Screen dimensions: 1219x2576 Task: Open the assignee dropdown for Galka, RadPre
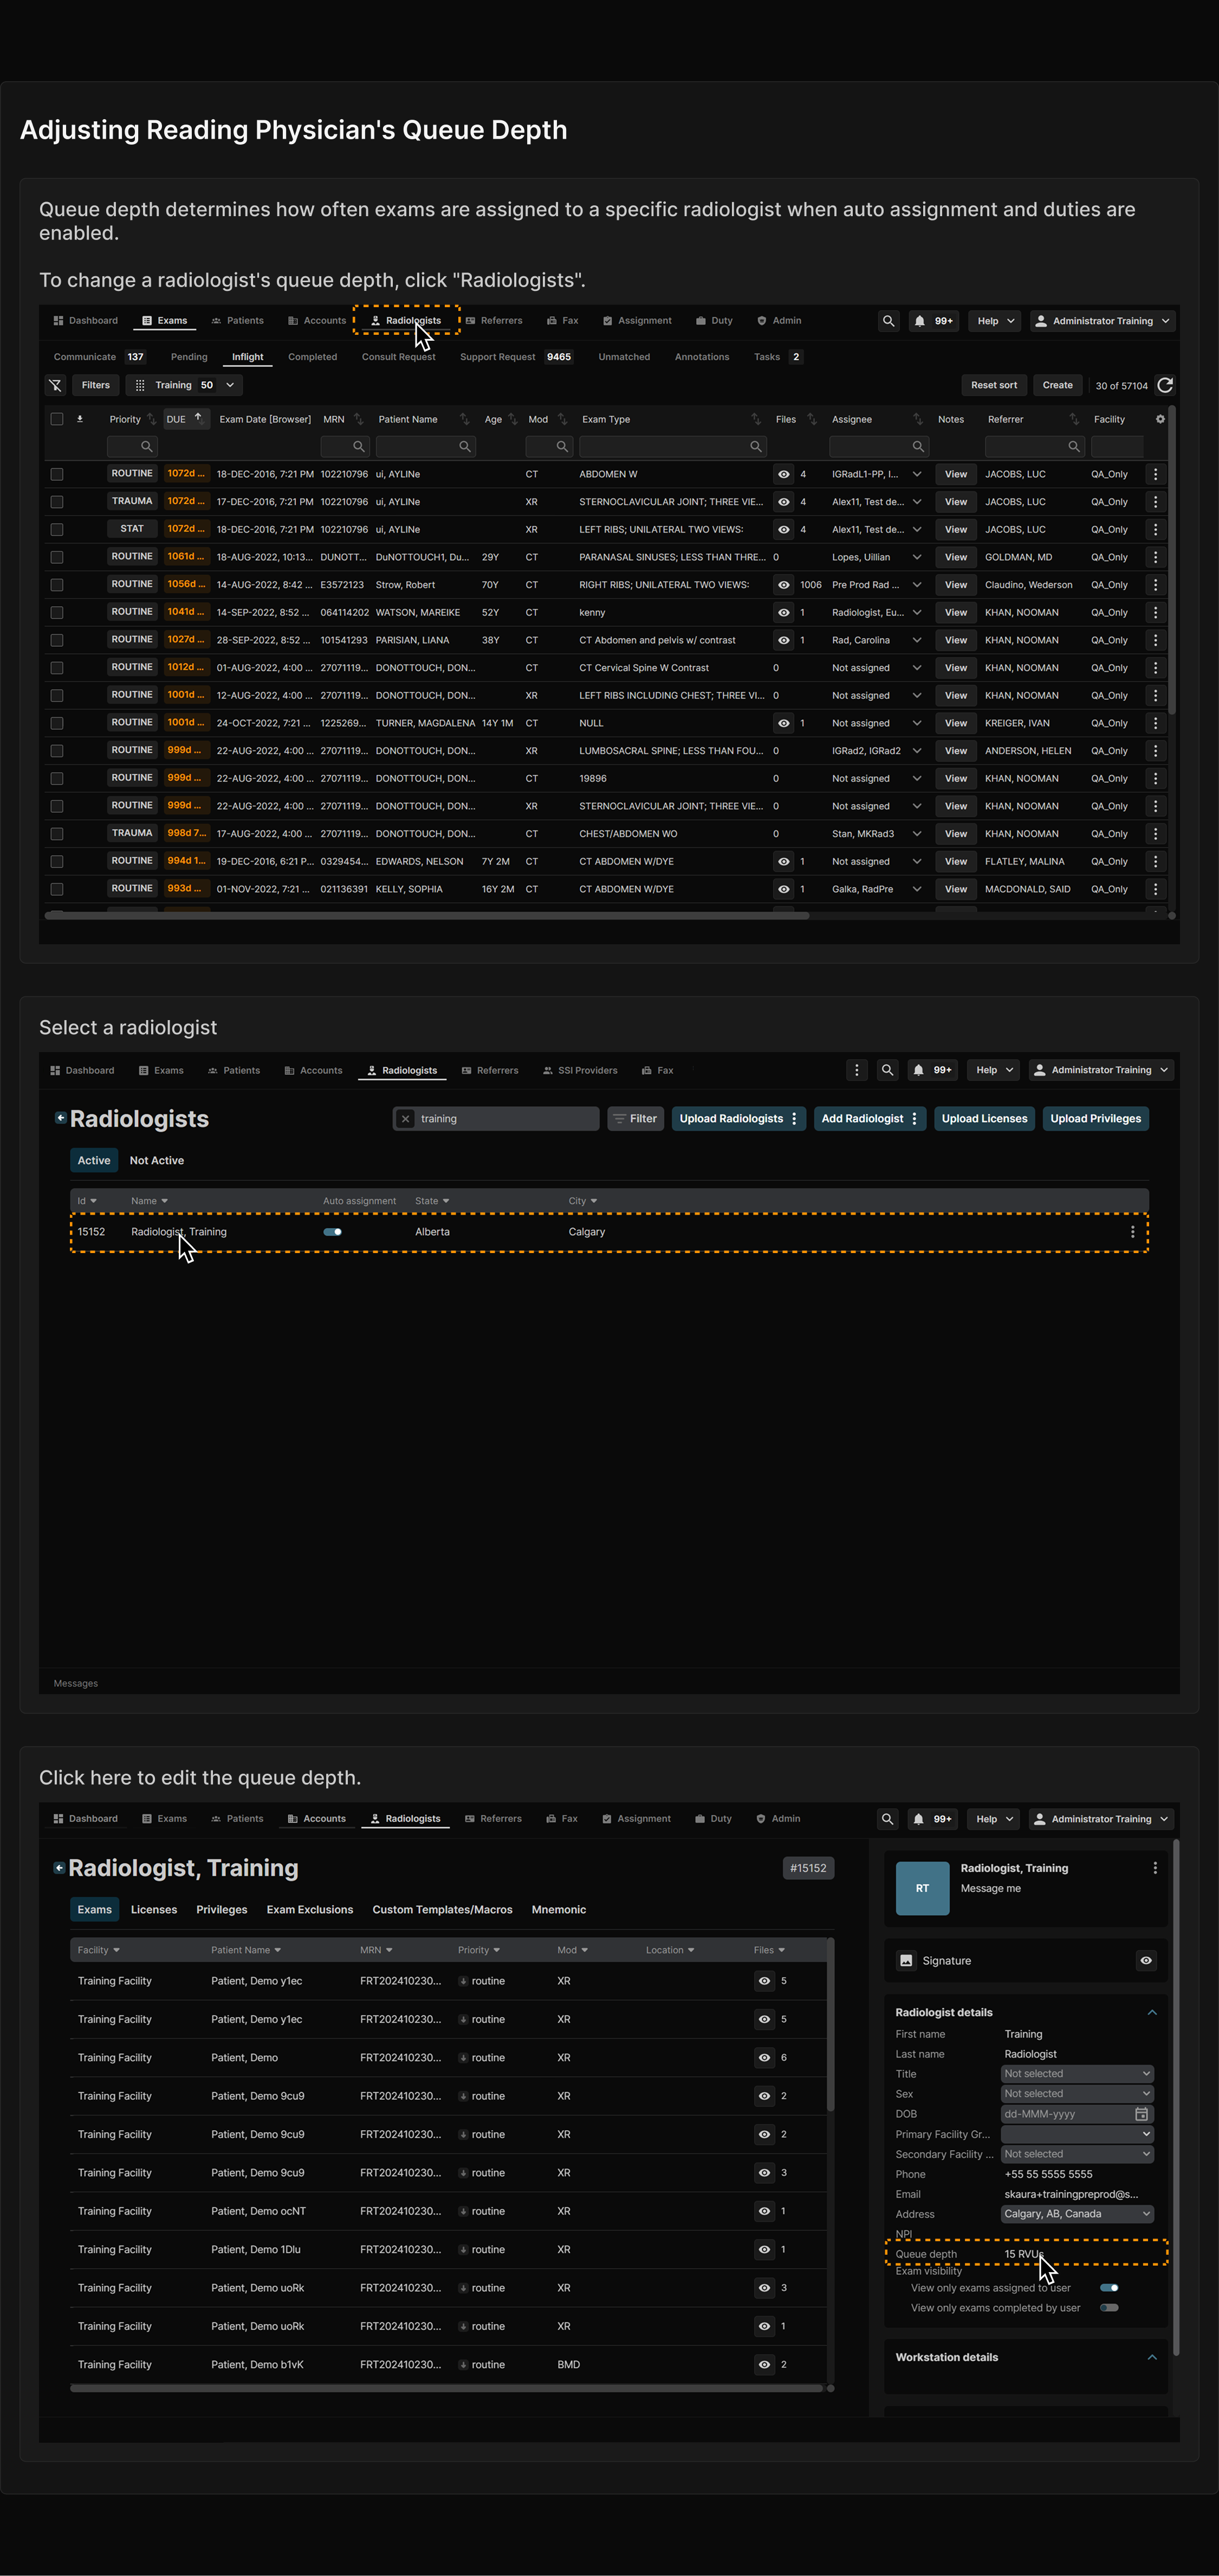tap(917, 889)
